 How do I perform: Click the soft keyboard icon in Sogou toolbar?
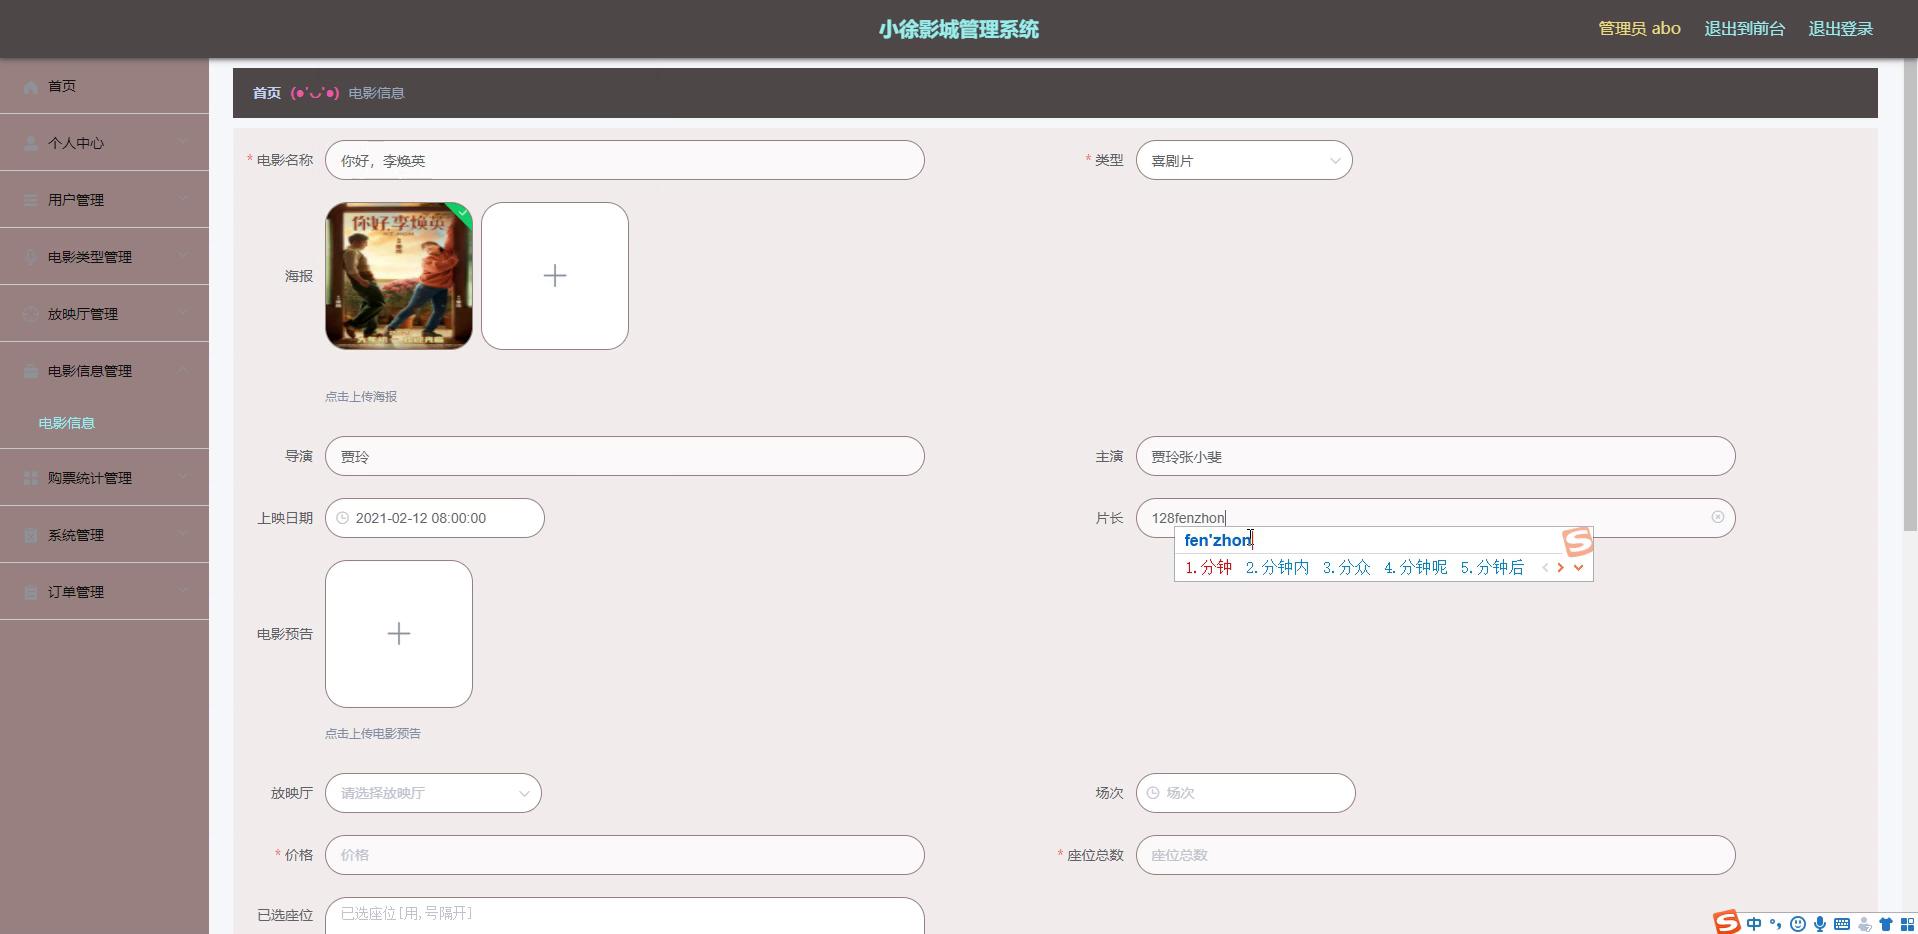(1841, 924)
